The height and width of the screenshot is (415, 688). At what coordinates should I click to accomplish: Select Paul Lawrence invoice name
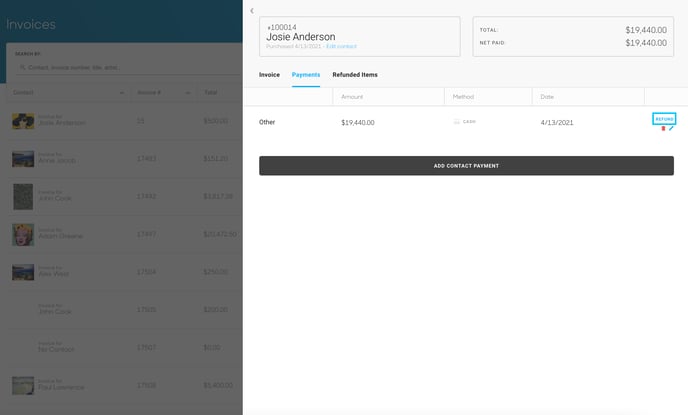coord(61,387)
